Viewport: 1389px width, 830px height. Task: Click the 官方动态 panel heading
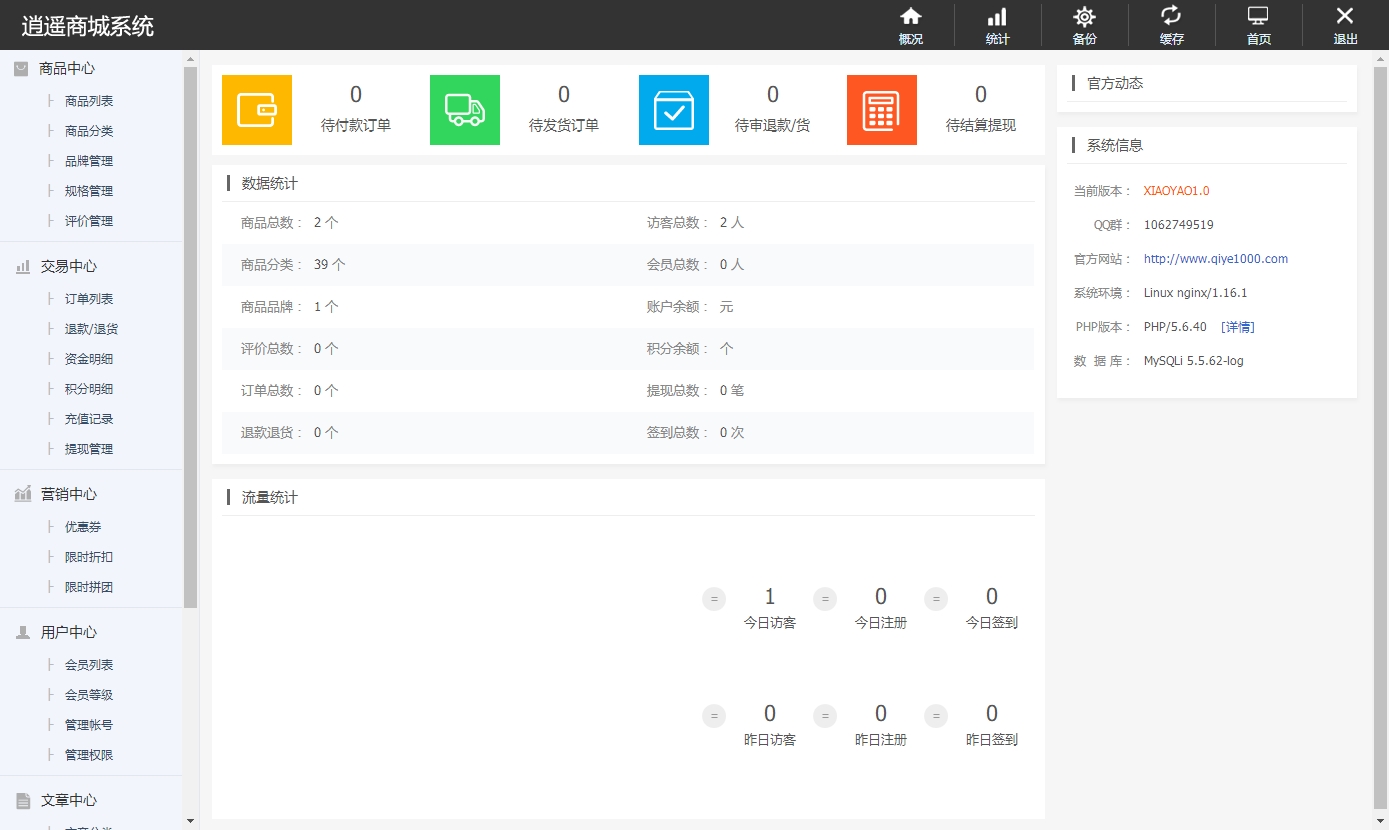tap(1115, 83)
